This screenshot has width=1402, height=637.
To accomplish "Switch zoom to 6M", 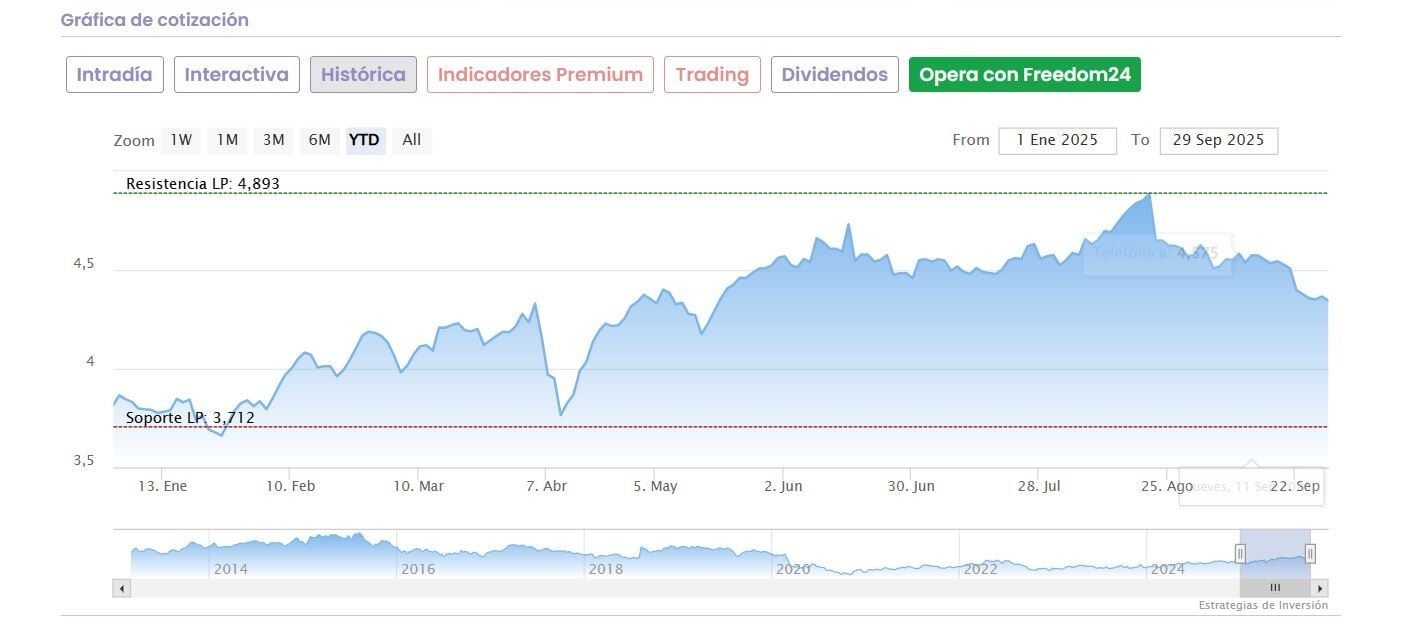I will tap(319, 140).
